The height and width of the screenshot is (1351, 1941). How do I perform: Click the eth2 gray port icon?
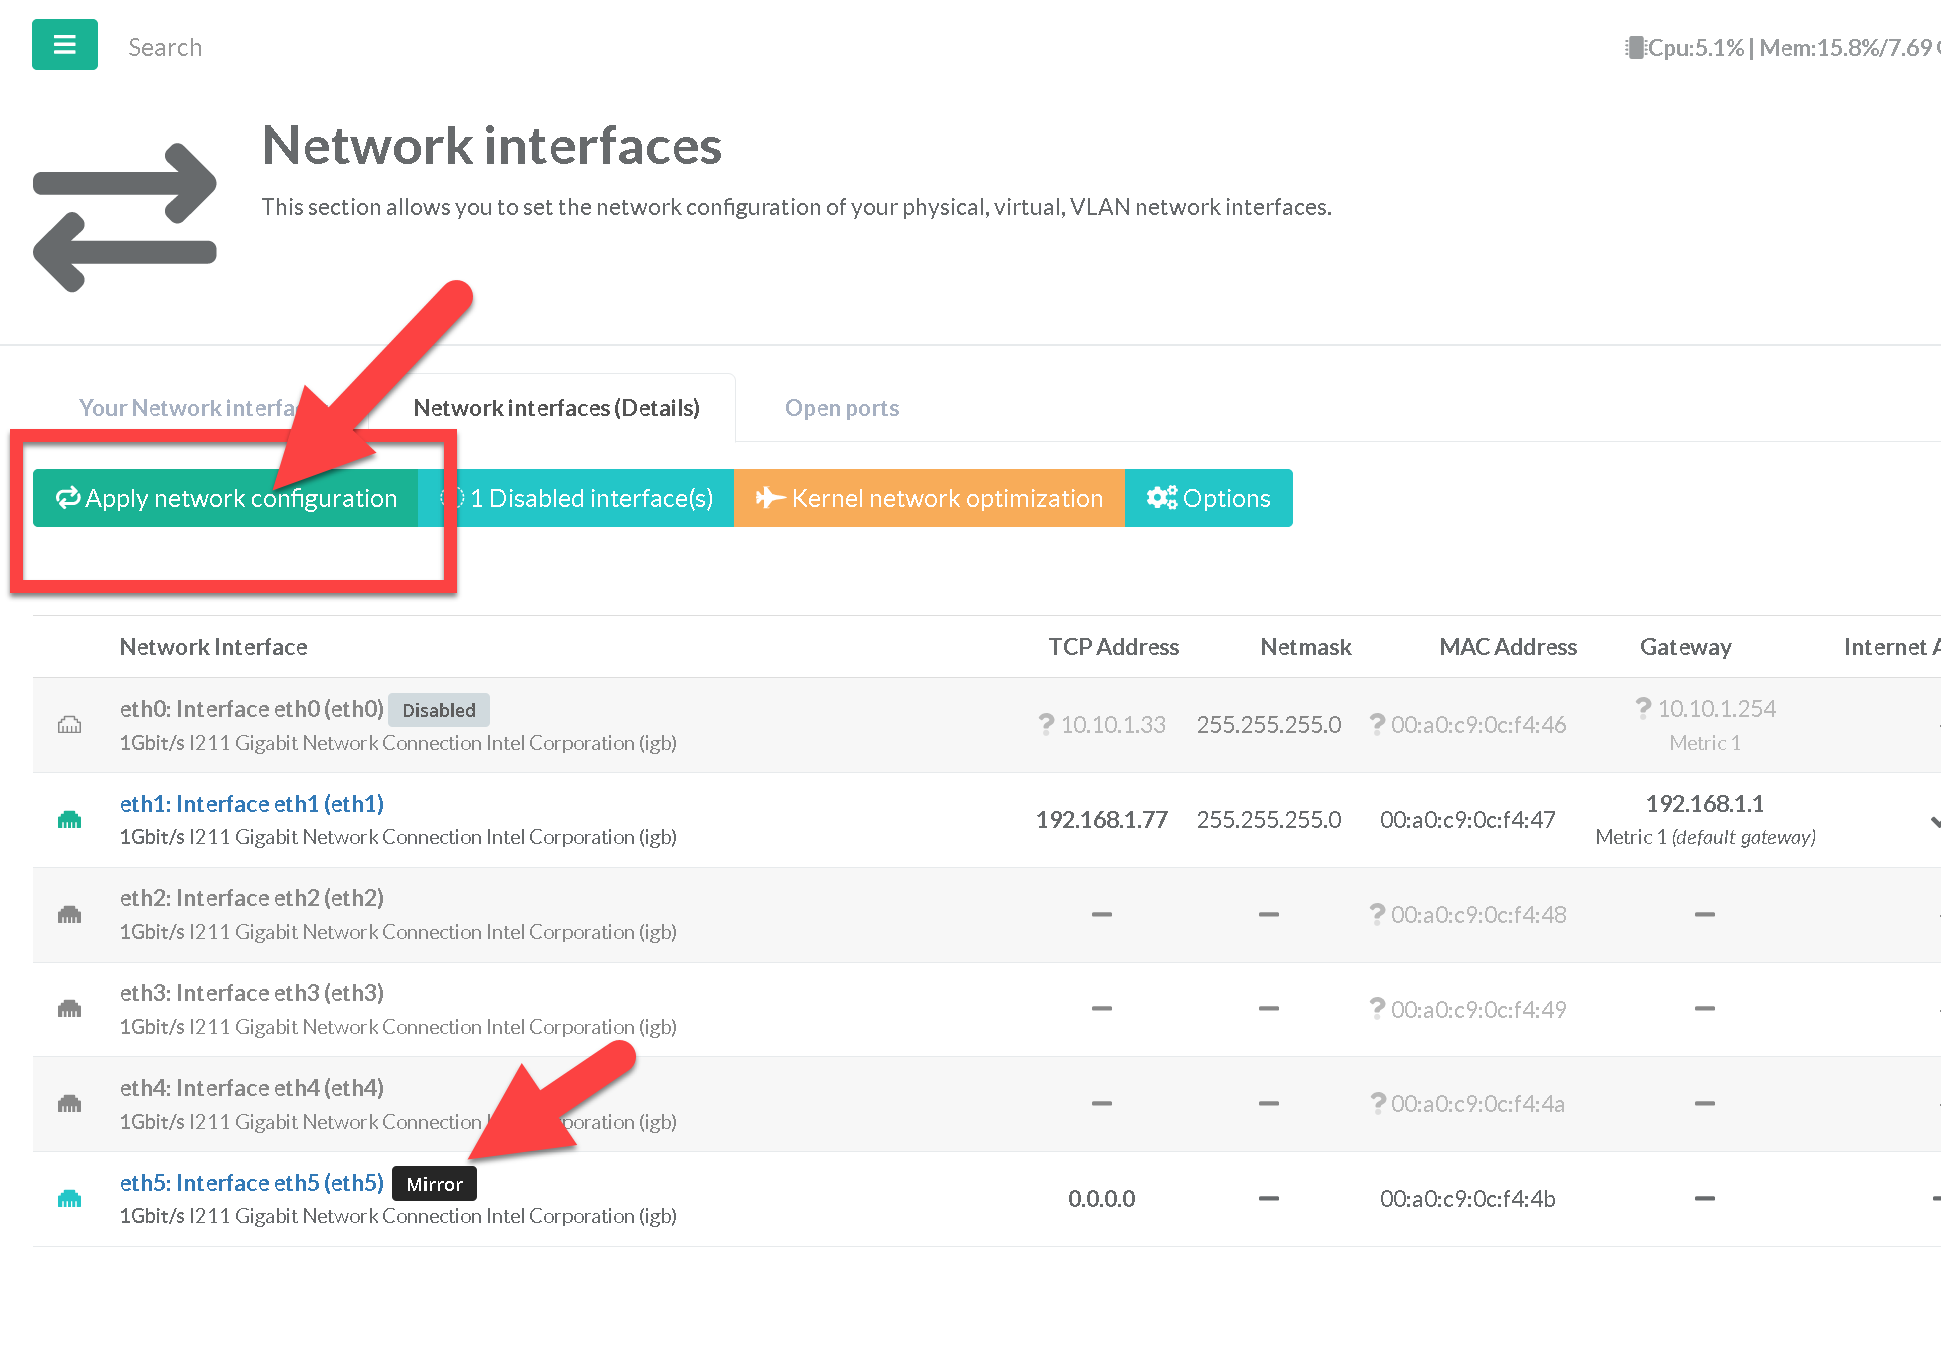[x=69, y=915]
